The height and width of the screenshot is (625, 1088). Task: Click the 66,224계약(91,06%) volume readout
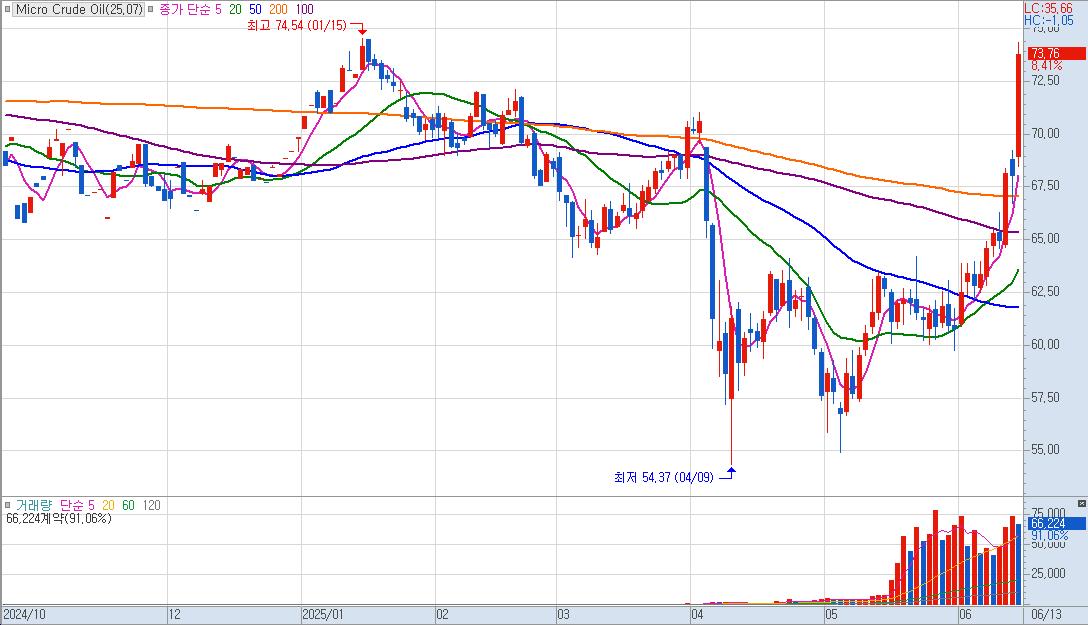(58, 518)
